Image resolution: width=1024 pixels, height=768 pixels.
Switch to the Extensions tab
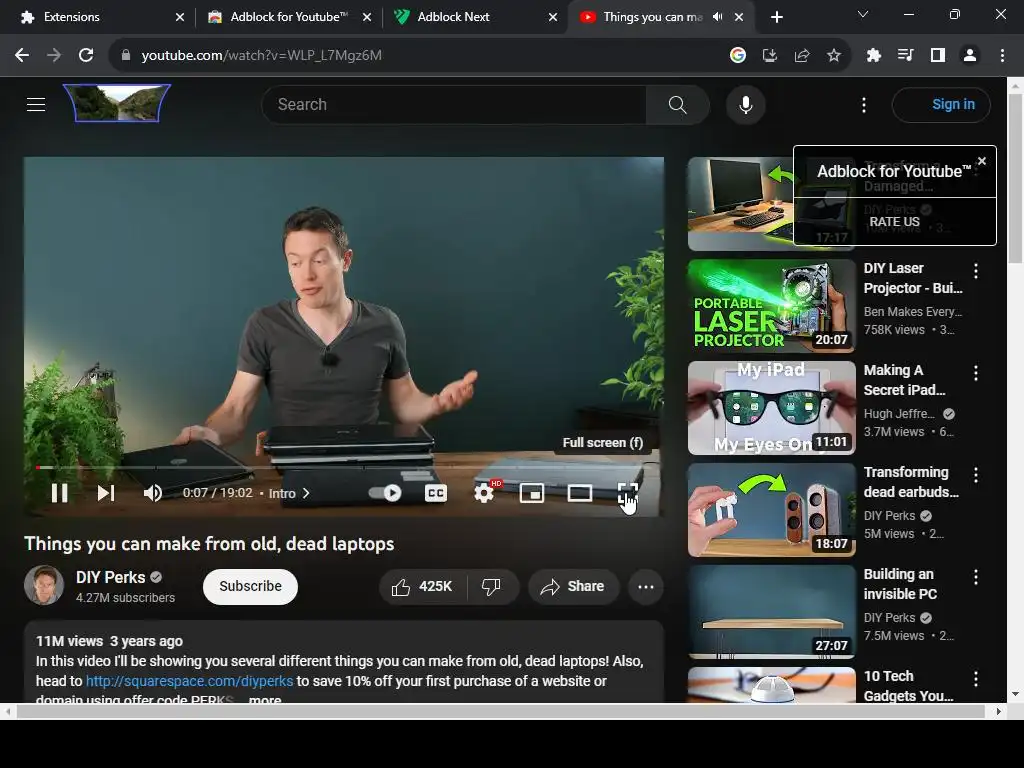tap(98, 17)
